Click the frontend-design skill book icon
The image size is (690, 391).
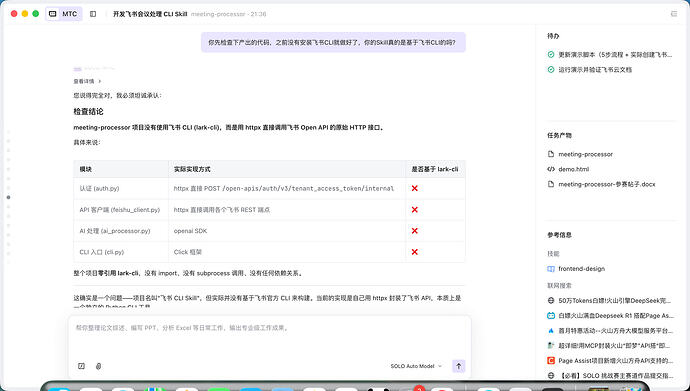click(x=551, y=269)
